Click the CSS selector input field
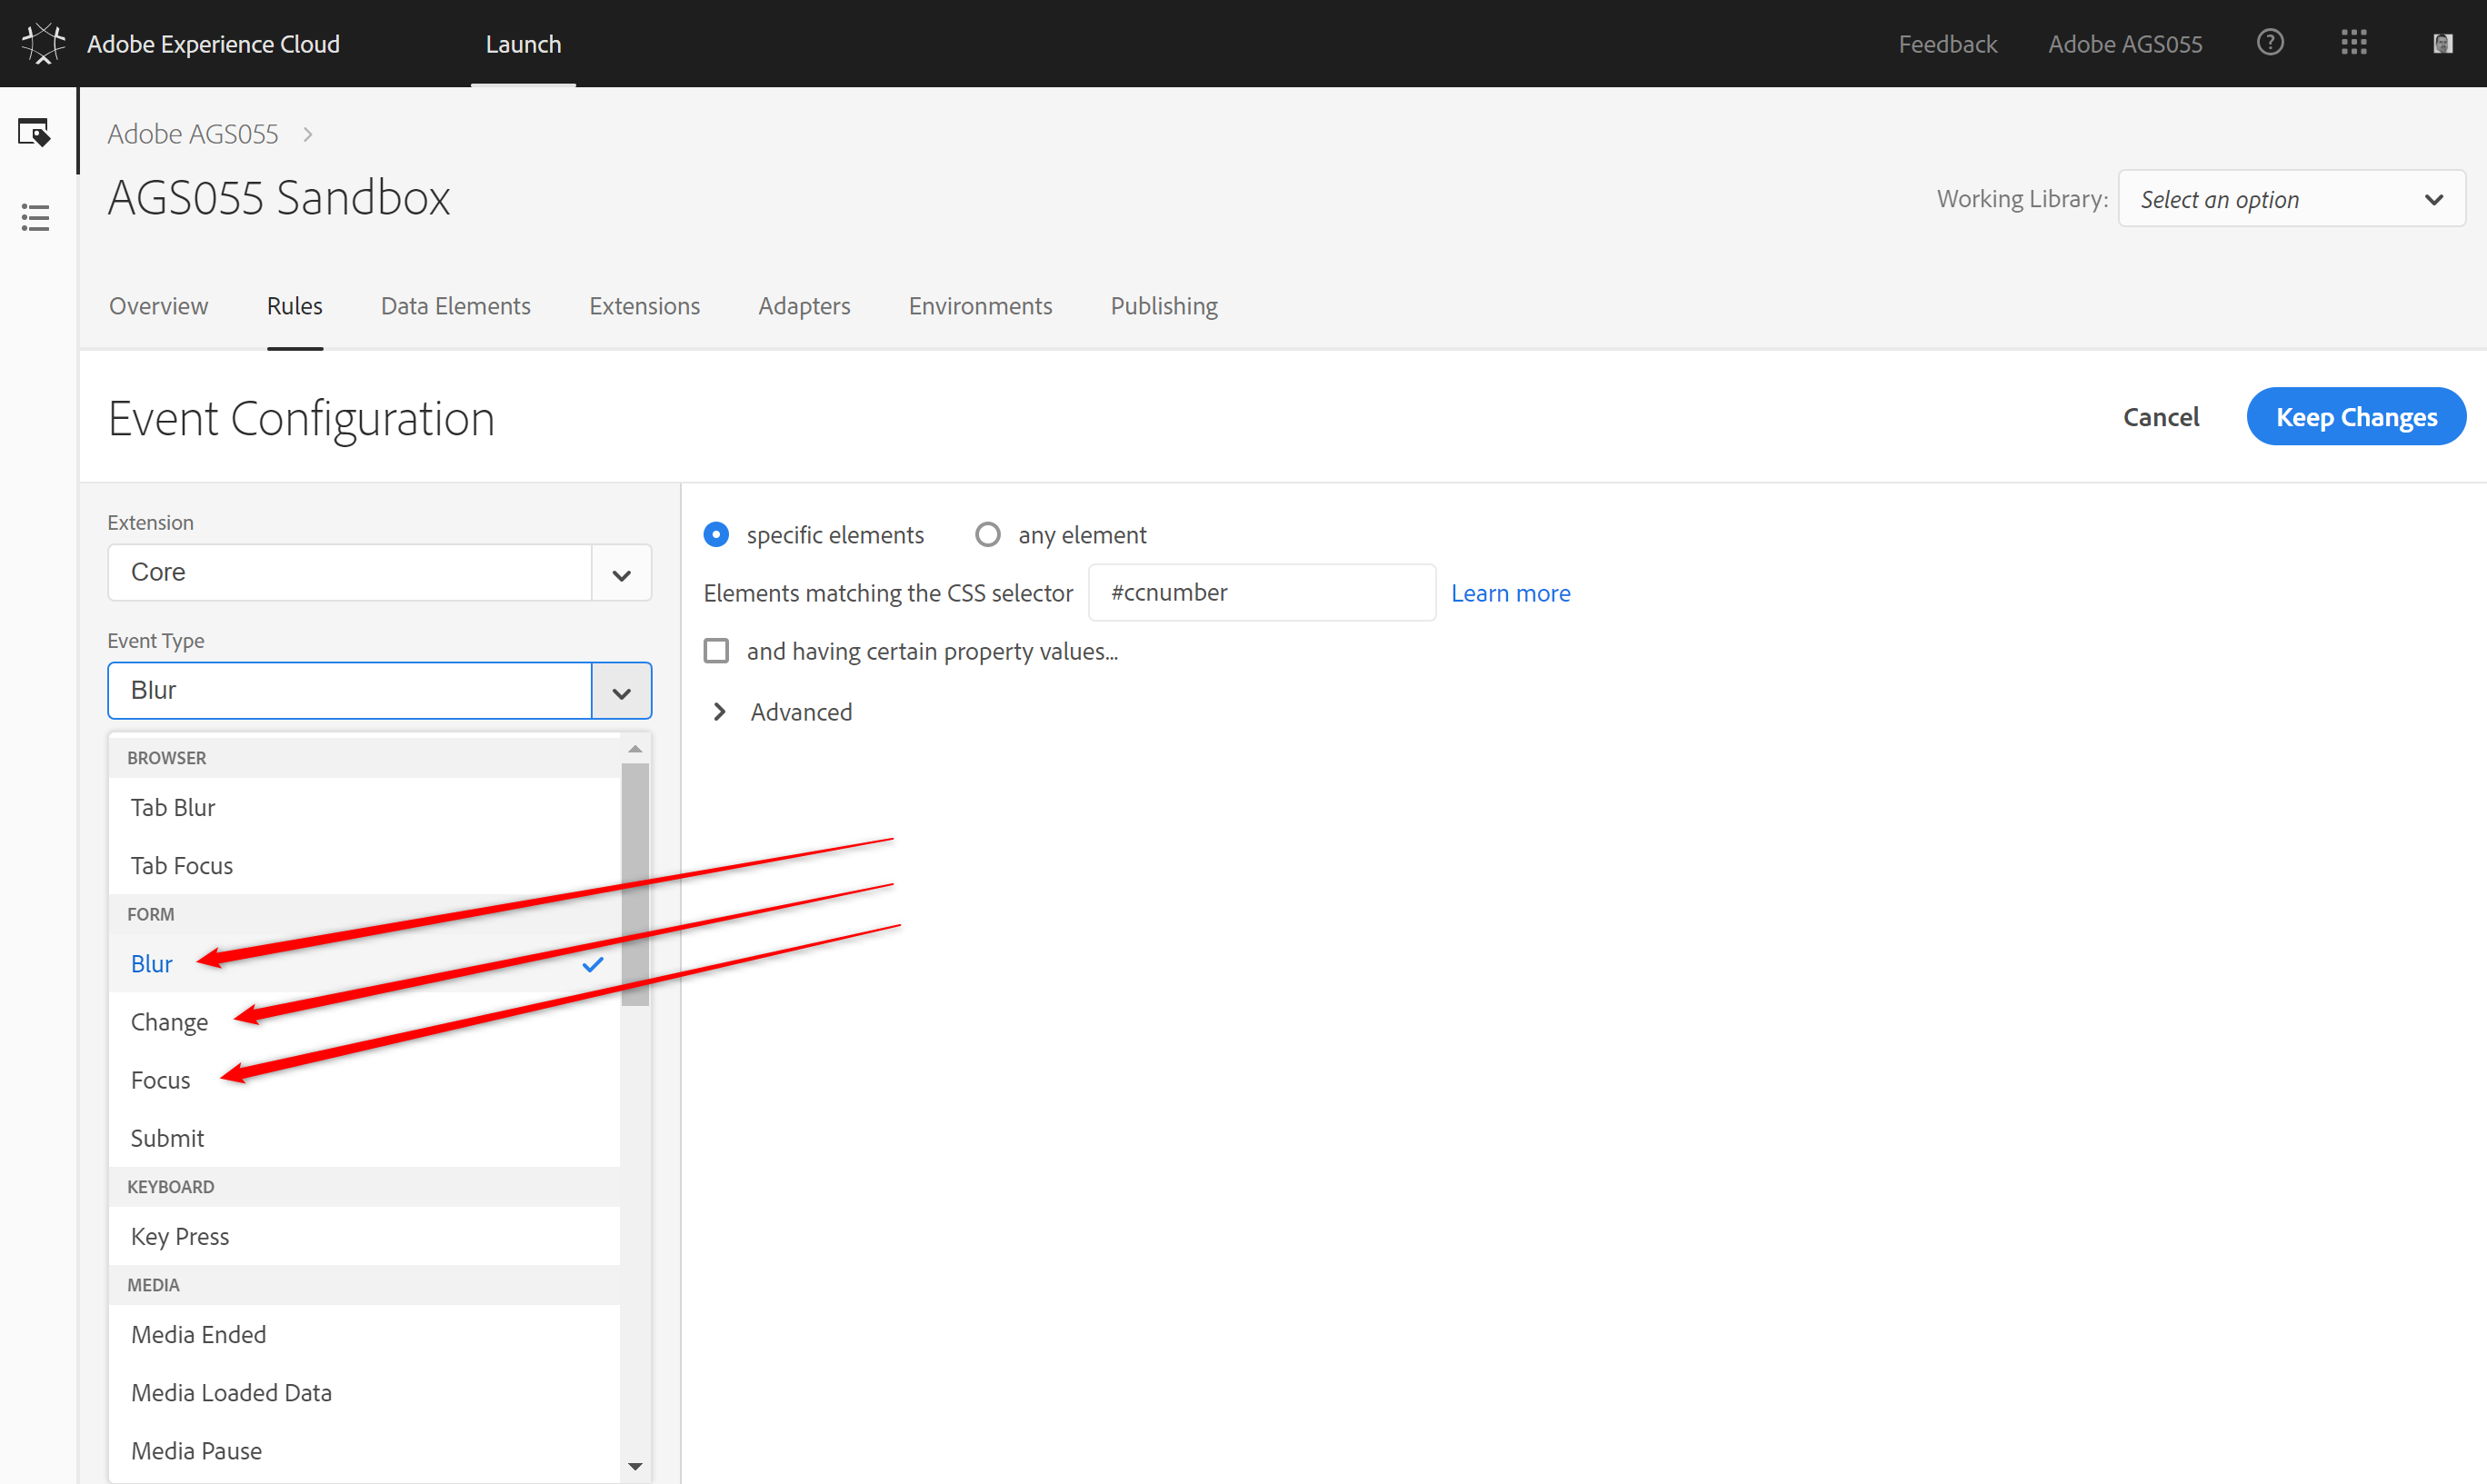This screenshot has width=2487, height=1484. tap(1261, 593)
